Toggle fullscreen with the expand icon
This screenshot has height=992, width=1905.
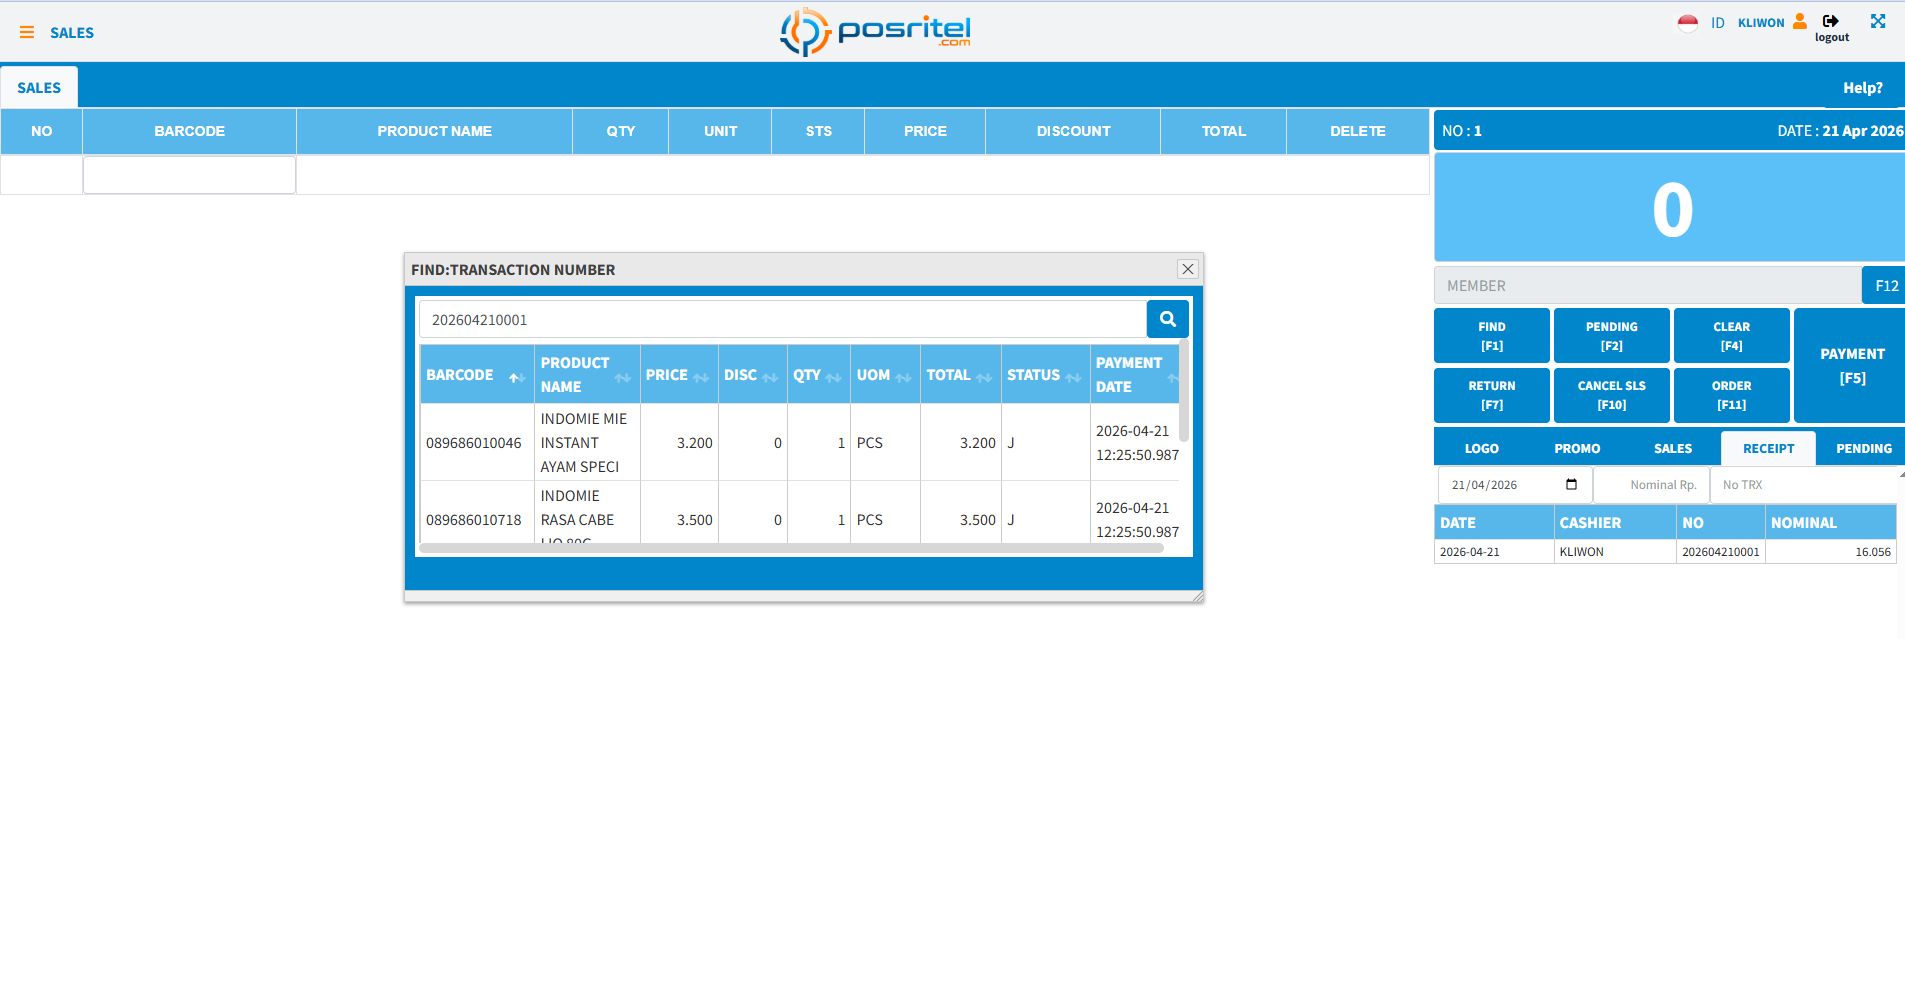point(1878,21)
